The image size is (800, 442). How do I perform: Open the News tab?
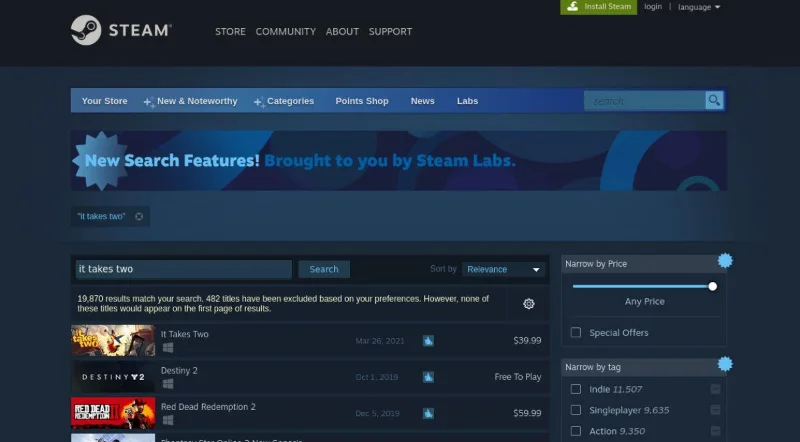click(x=422, y=101)
